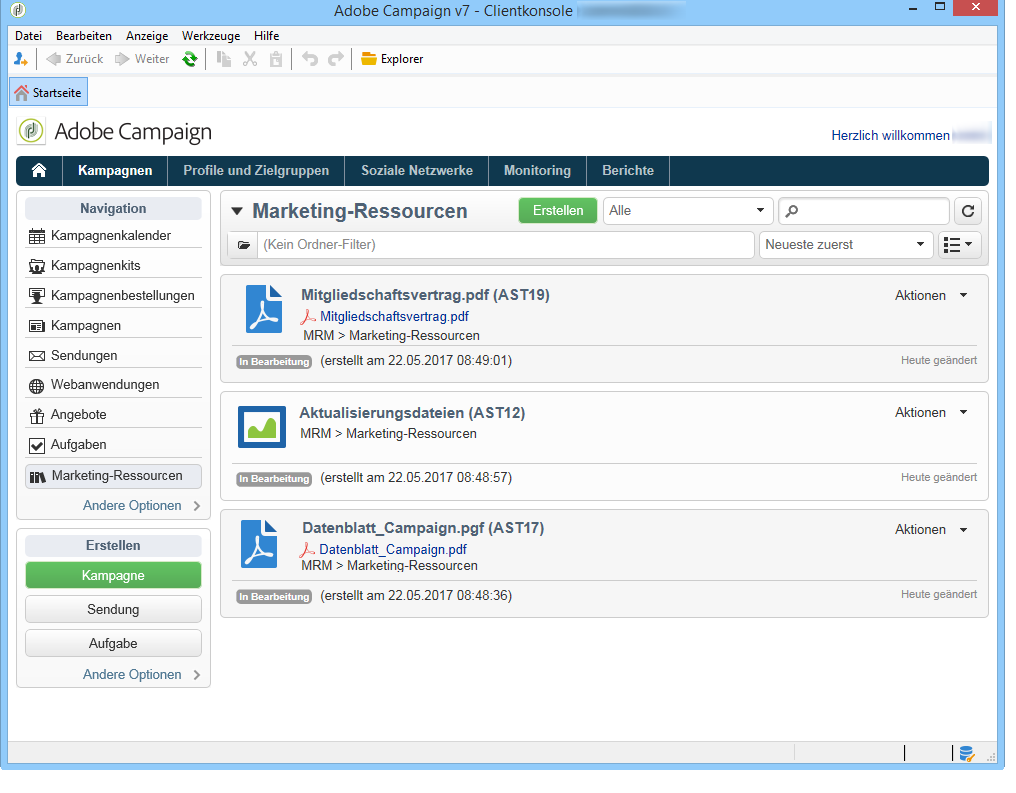Click the search input field
Image resolution: width=1016 pixels, height=793 pixels.
point(864,211)
